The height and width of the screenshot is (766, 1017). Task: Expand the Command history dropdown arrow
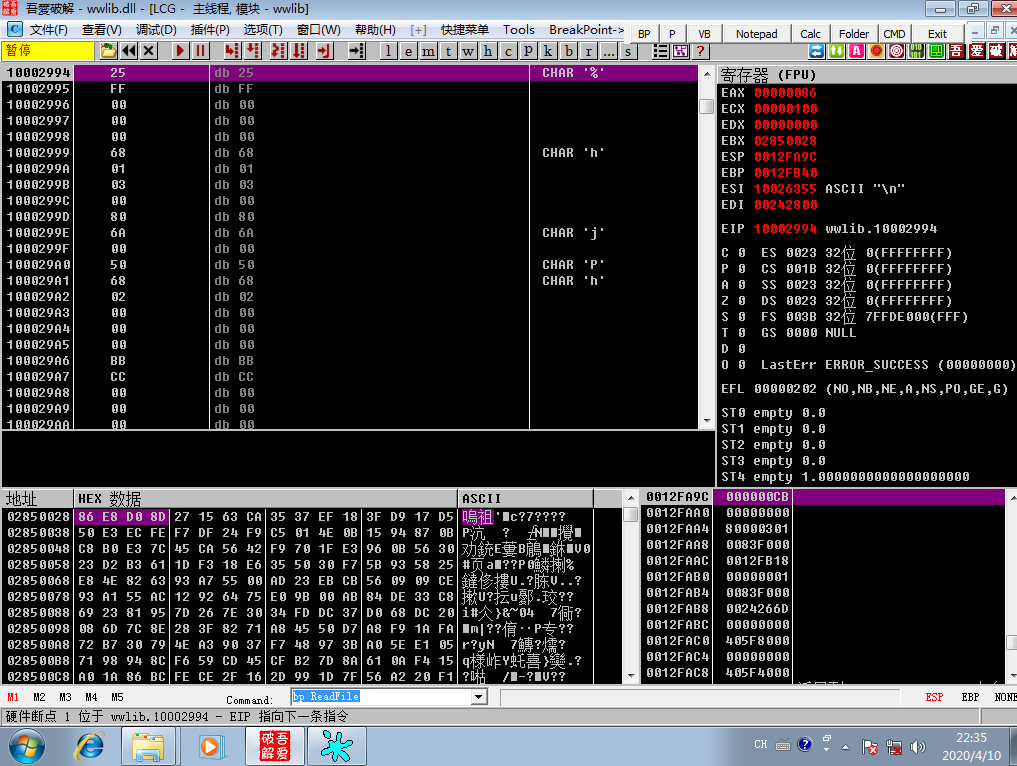pyautogui.click(x=479, y=697)
